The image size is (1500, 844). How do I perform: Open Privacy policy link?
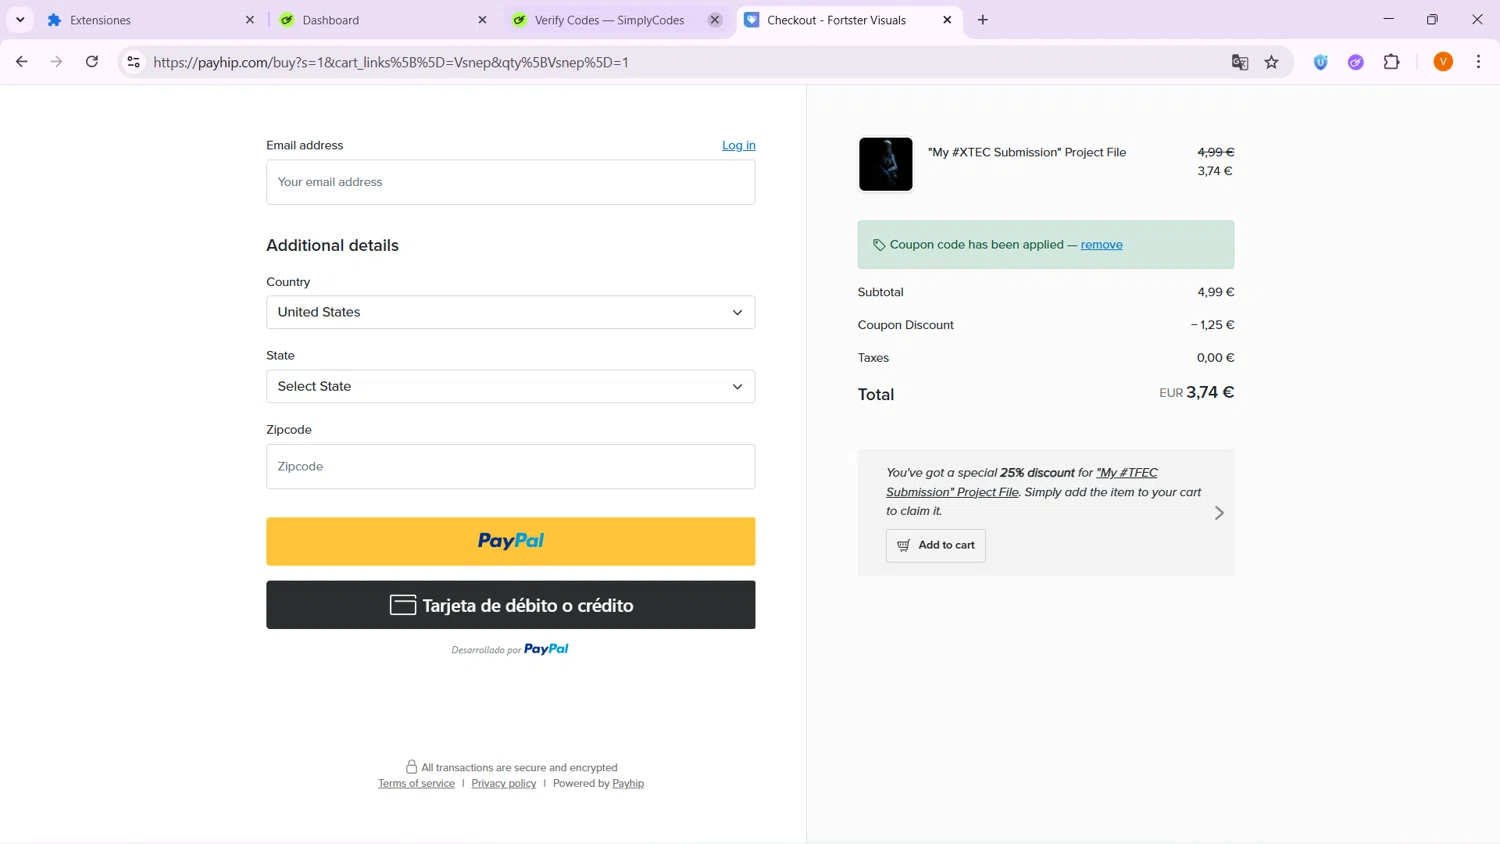coord(504,783)
